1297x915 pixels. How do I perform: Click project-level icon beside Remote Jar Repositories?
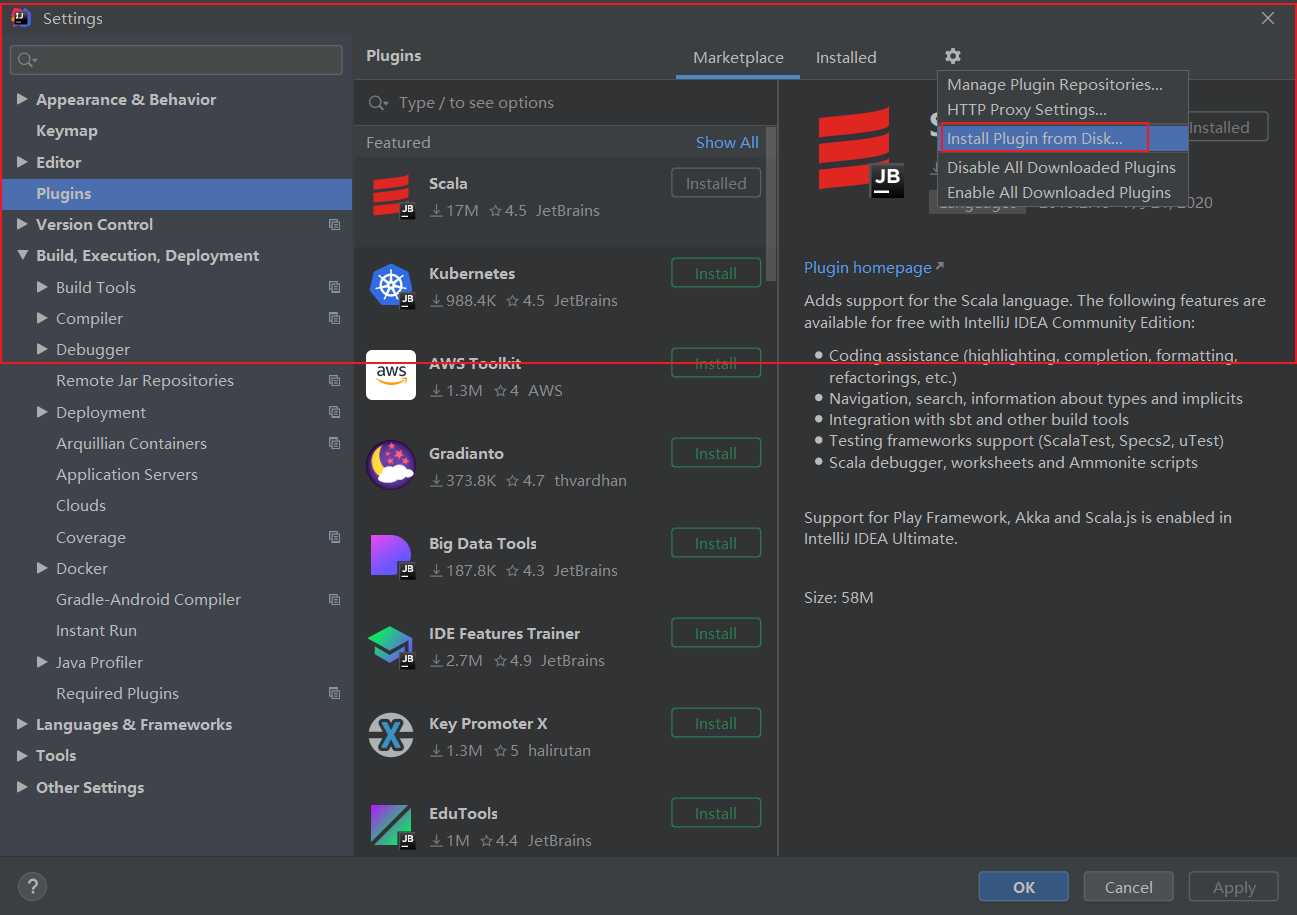click(335, 381)
